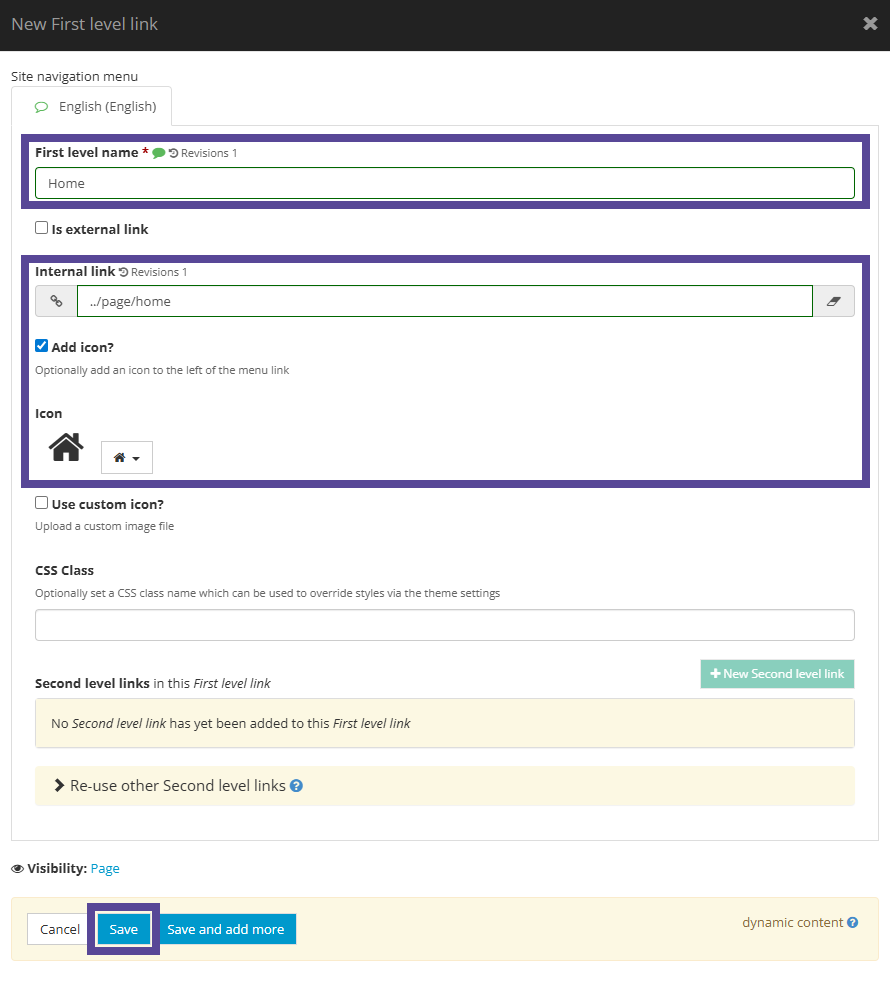Screen dimensions: 890x991
Task: Click the green comment bubble beside First level name
Action: [158, 153]
